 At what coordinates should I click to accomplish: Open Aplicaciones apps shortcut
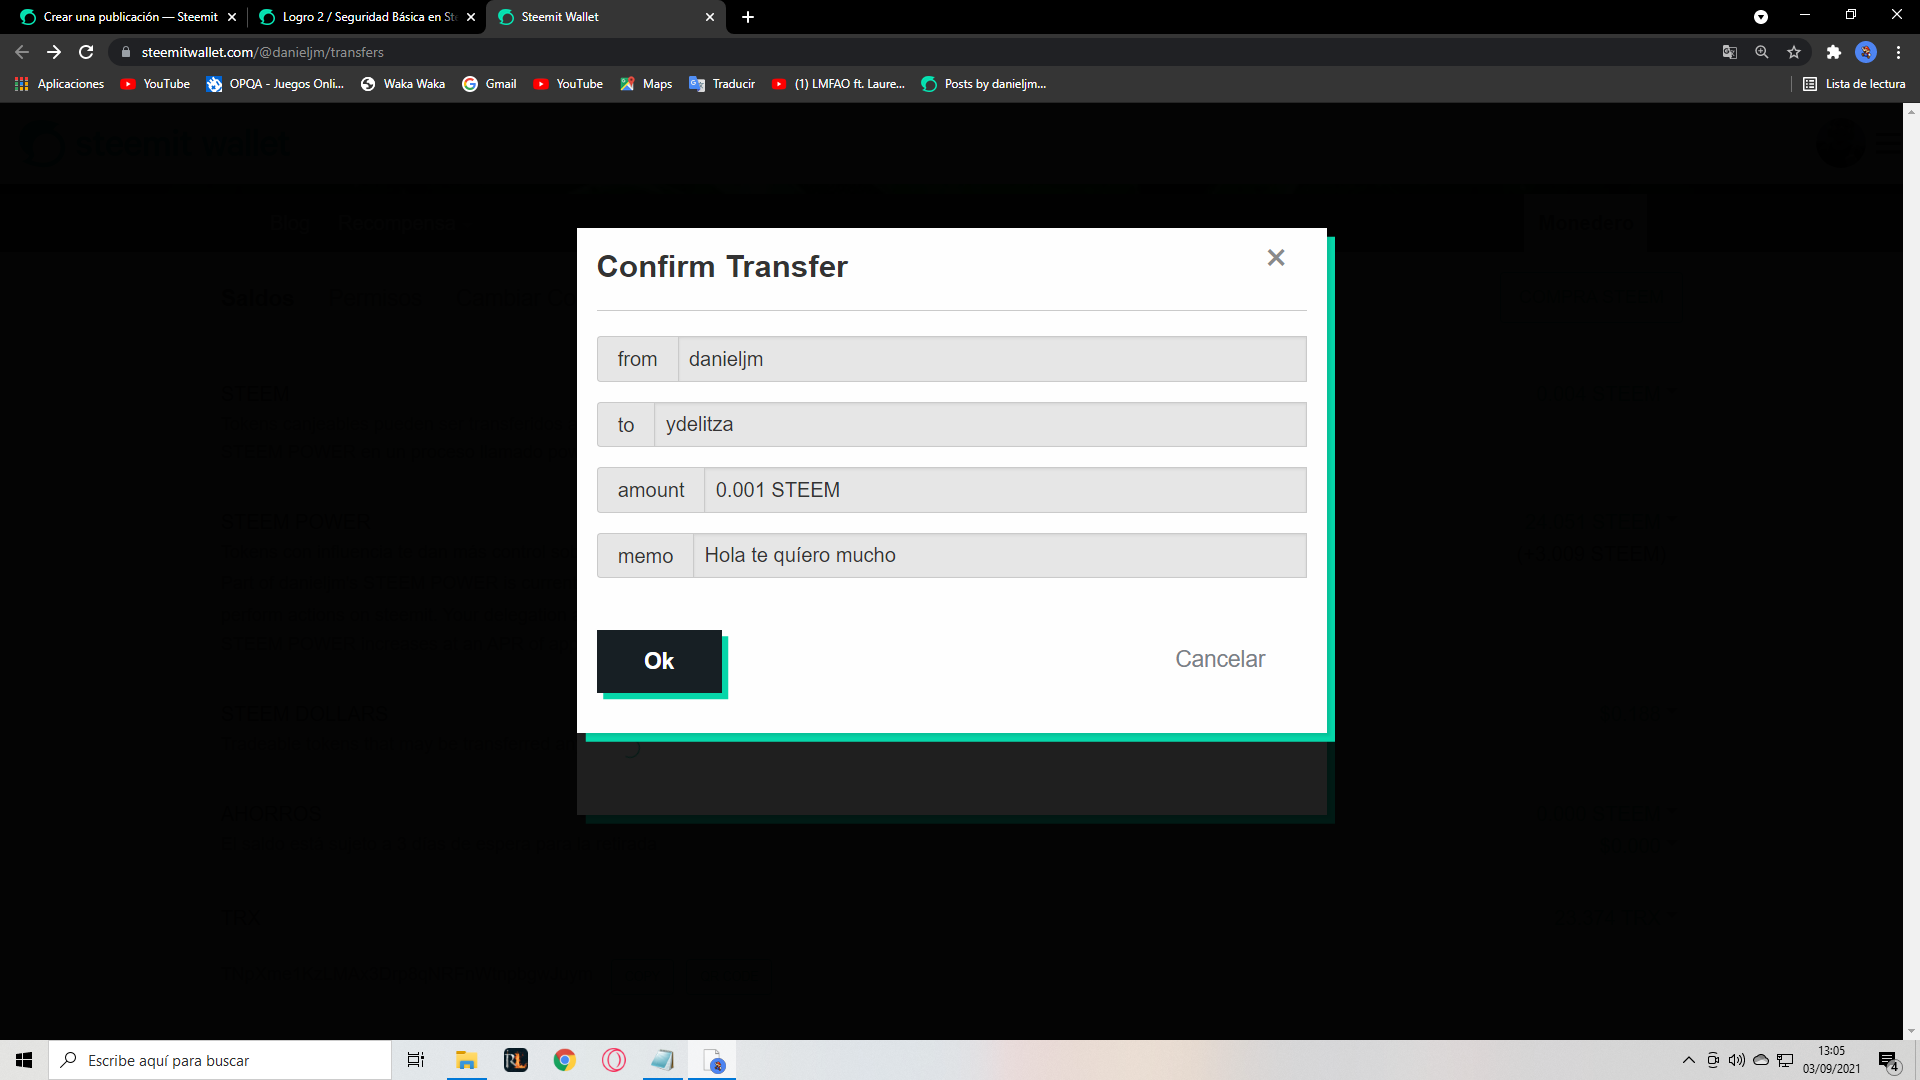60,84
